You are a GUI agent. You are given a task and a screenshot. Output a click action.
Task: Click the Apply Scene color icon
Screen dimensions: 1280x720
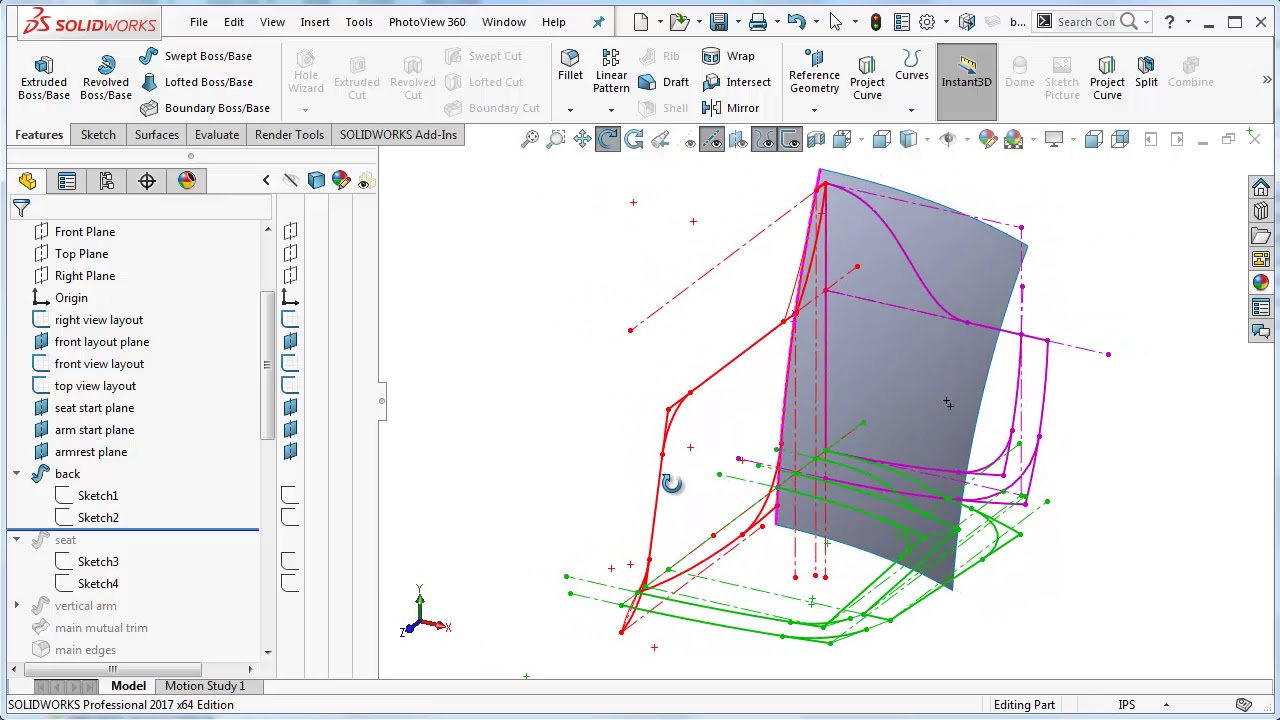[1014, 140]
